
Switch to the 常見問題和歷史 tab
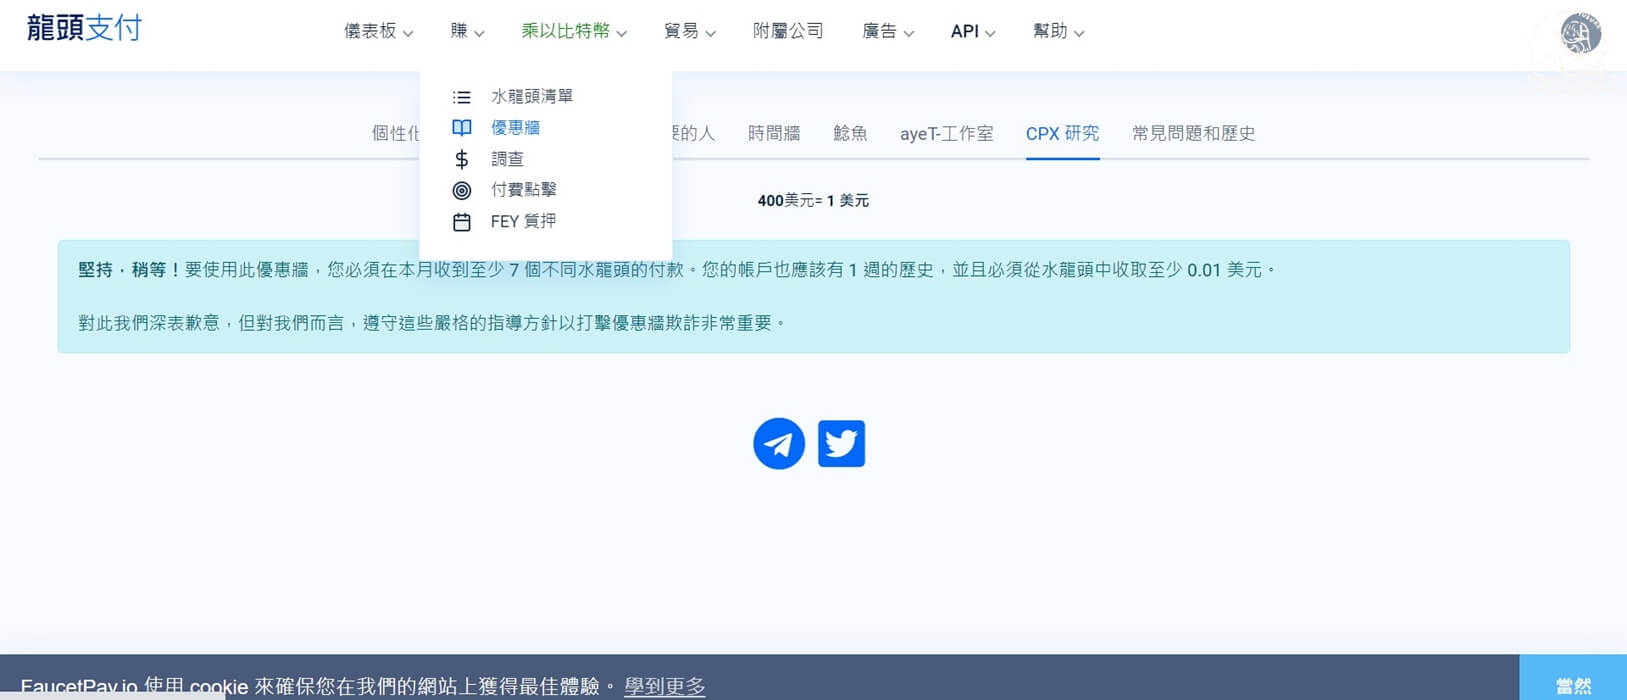click(1193, 134)
